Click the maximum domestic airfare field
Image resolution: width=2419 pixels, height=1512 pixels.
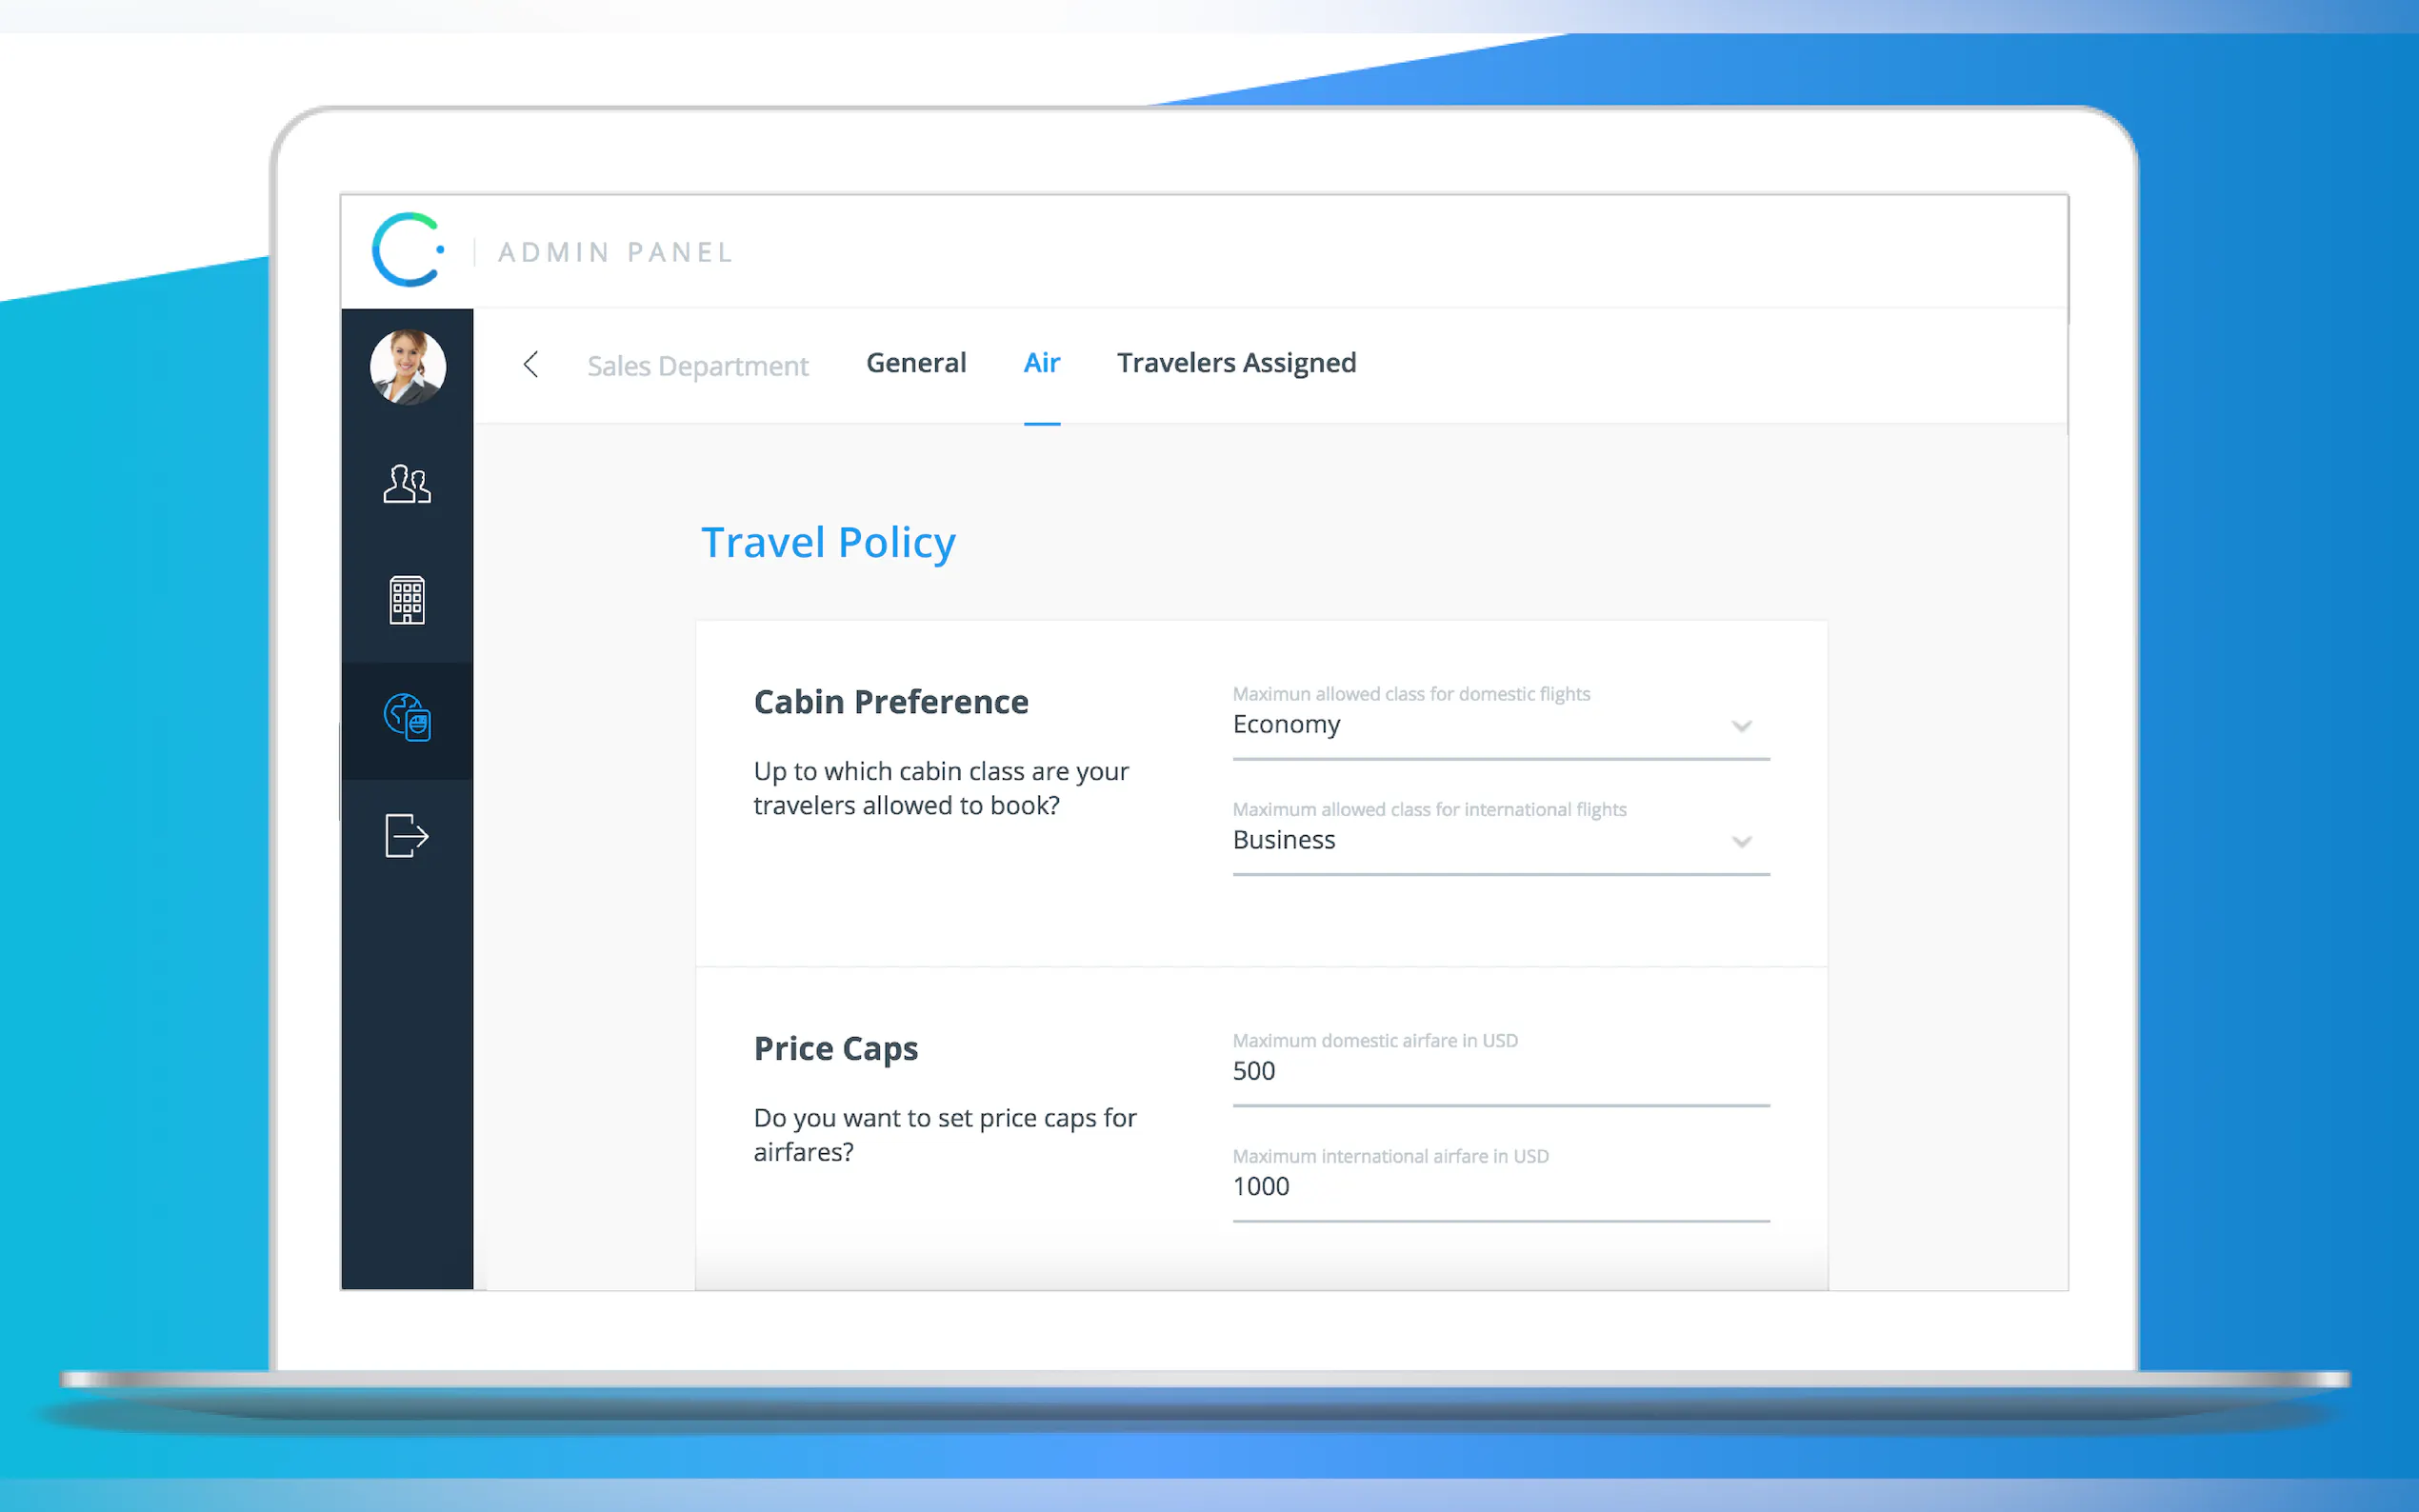1500,1072
